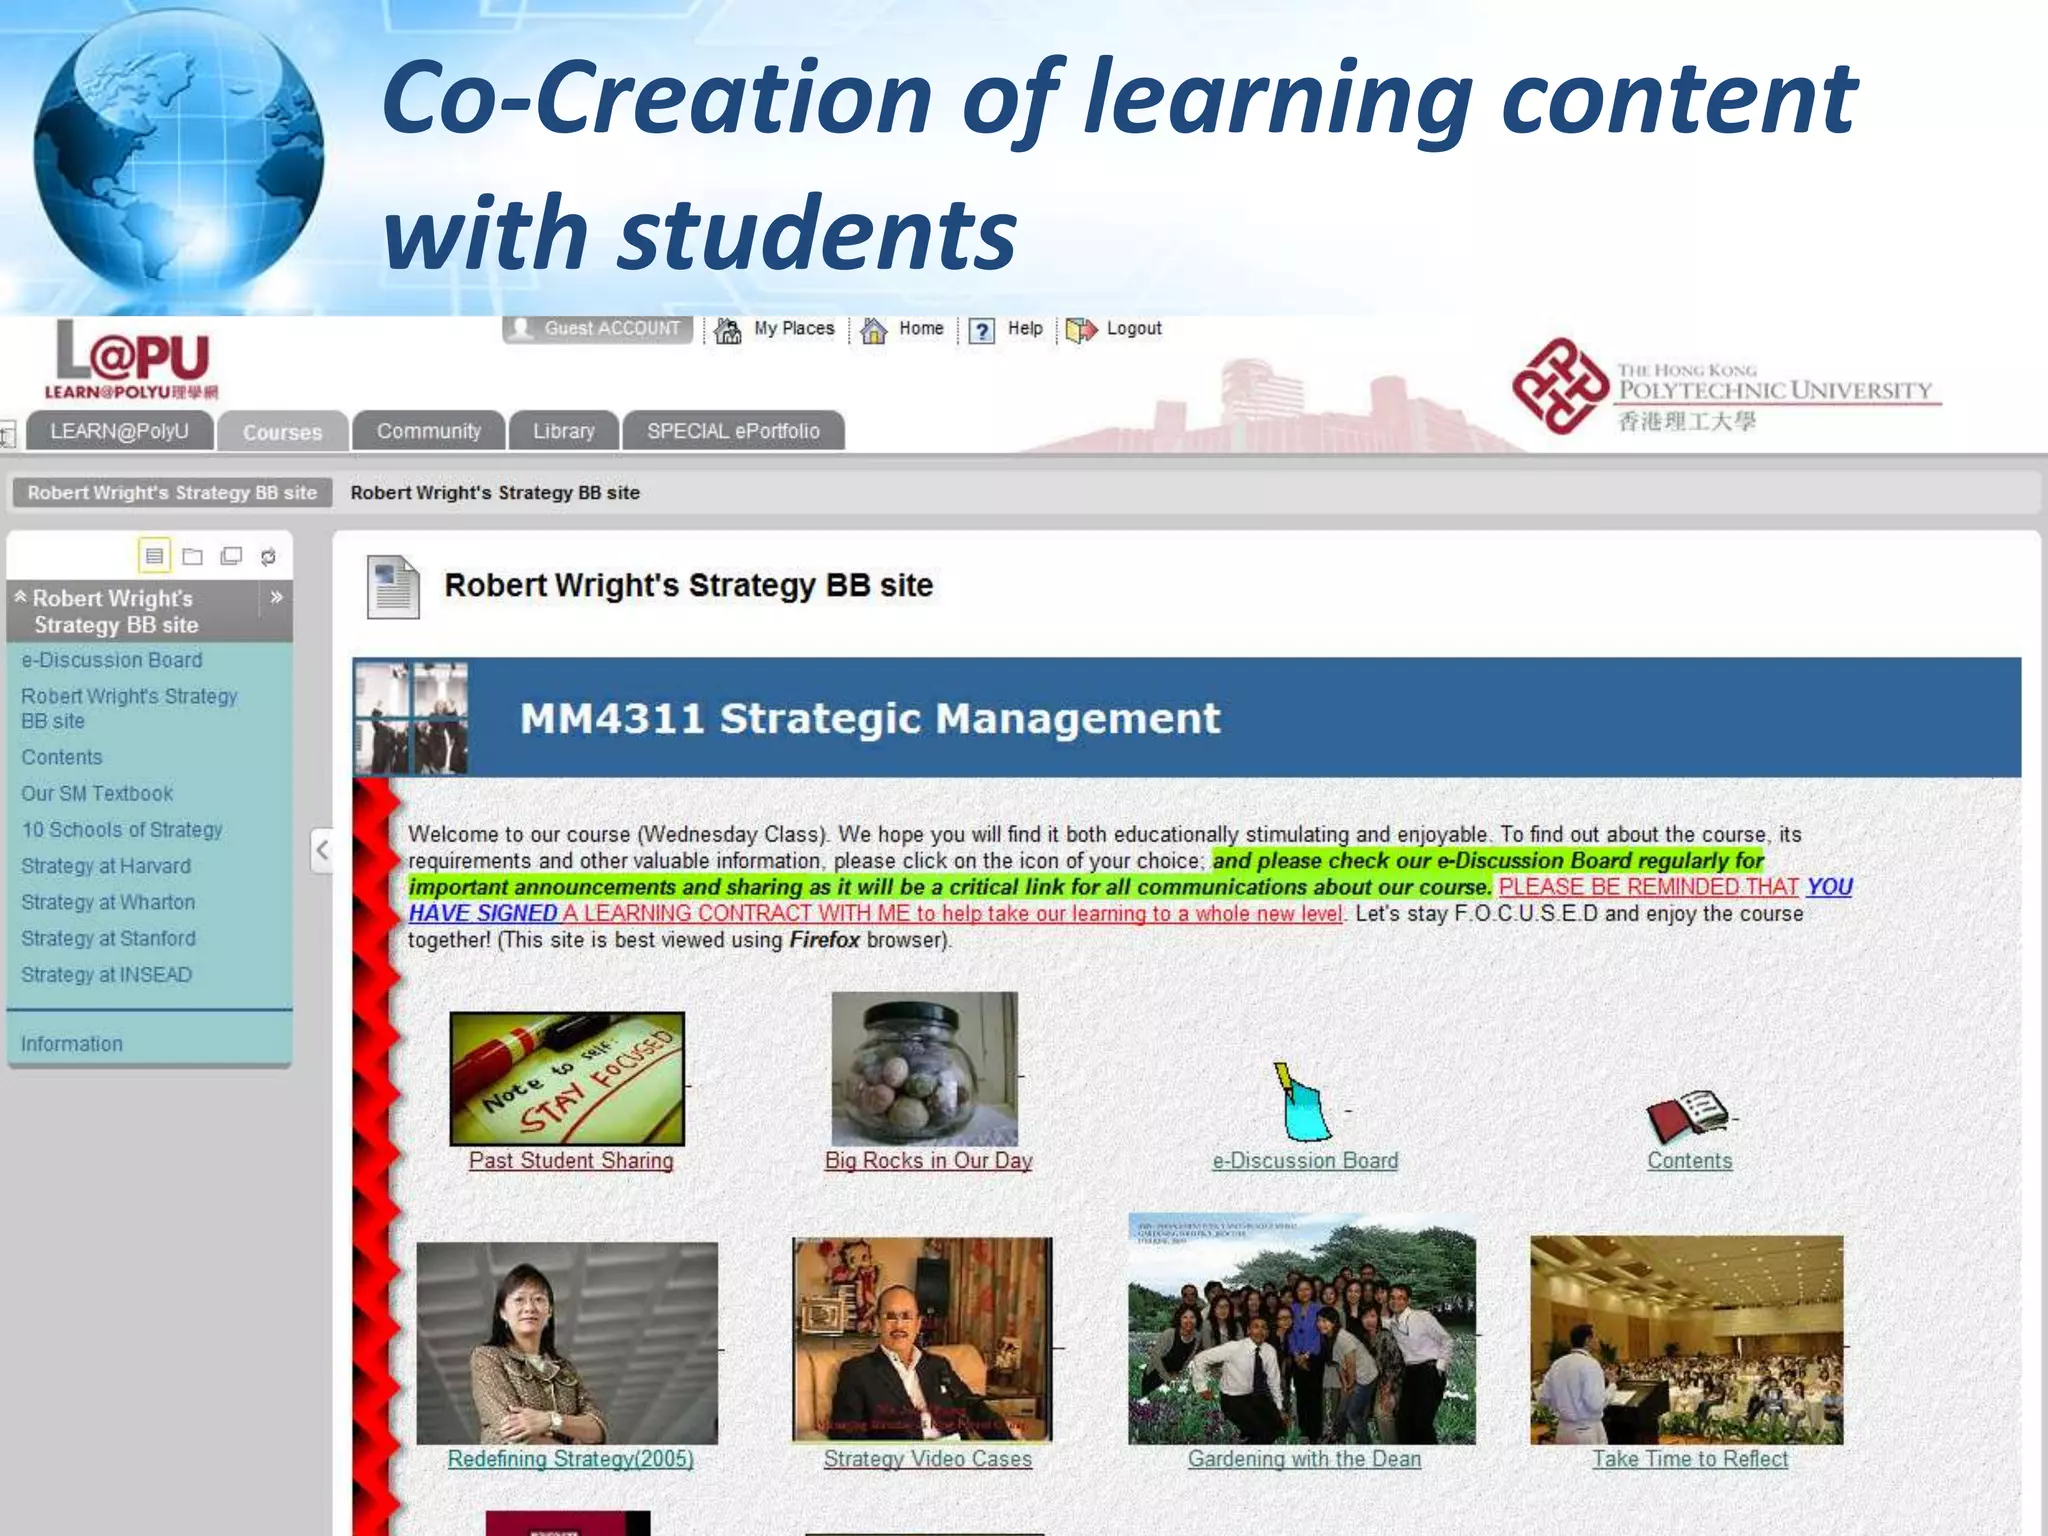Screen dimensions: 2048x1536
Task: Open Information in the sidebar menu
Action: click(x=72, y=1043)
